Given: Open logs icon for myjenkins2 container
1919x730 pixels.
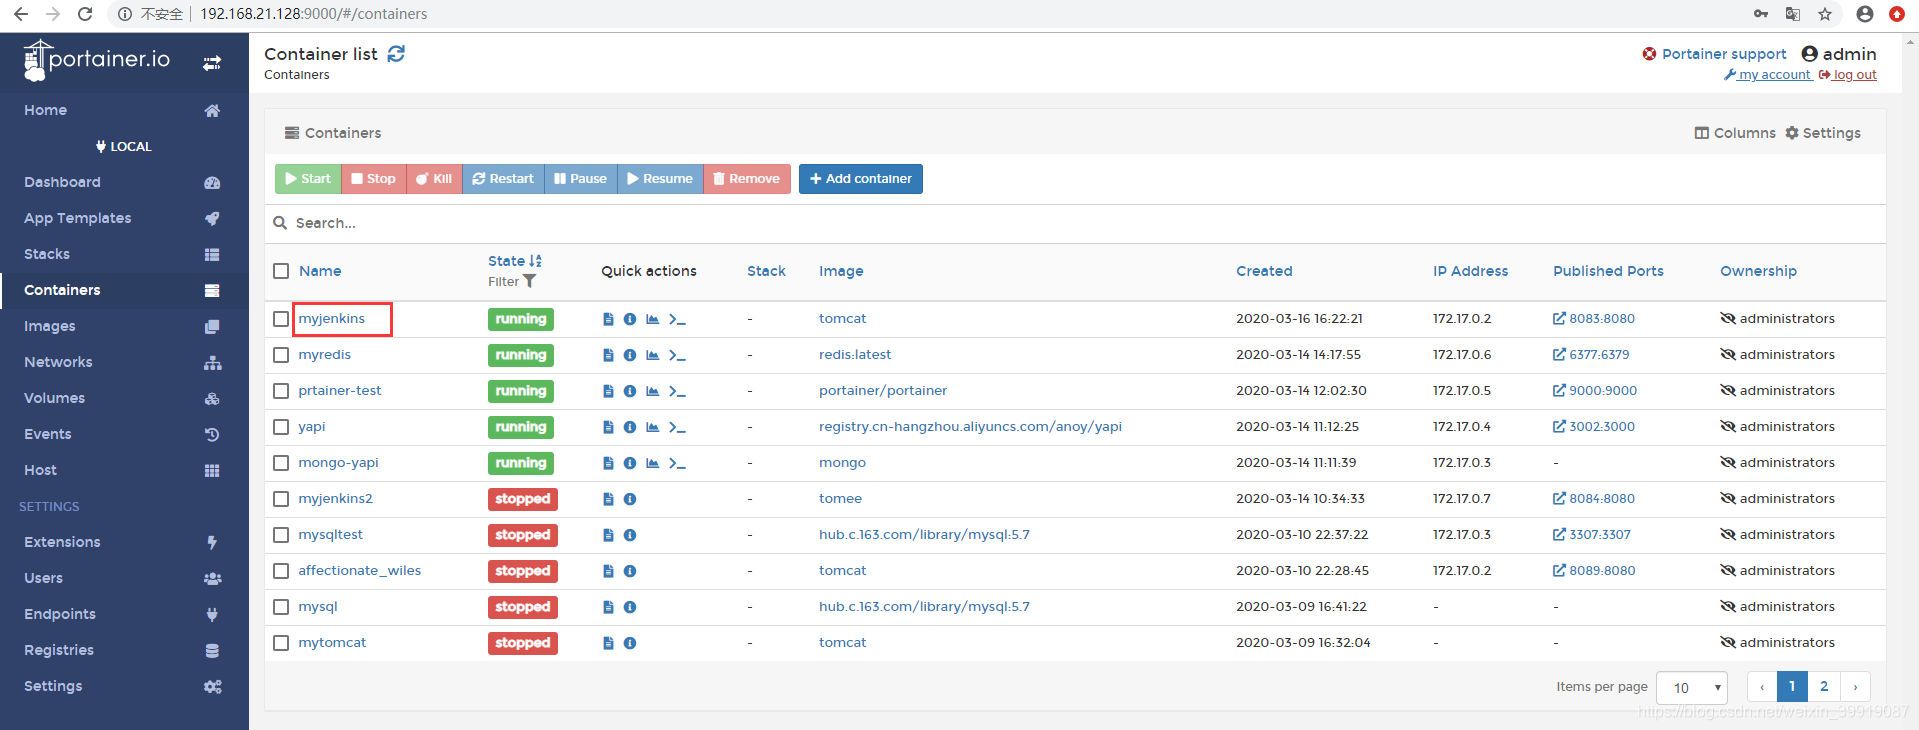Looking at the screenshot, I should tap(608, 499).
